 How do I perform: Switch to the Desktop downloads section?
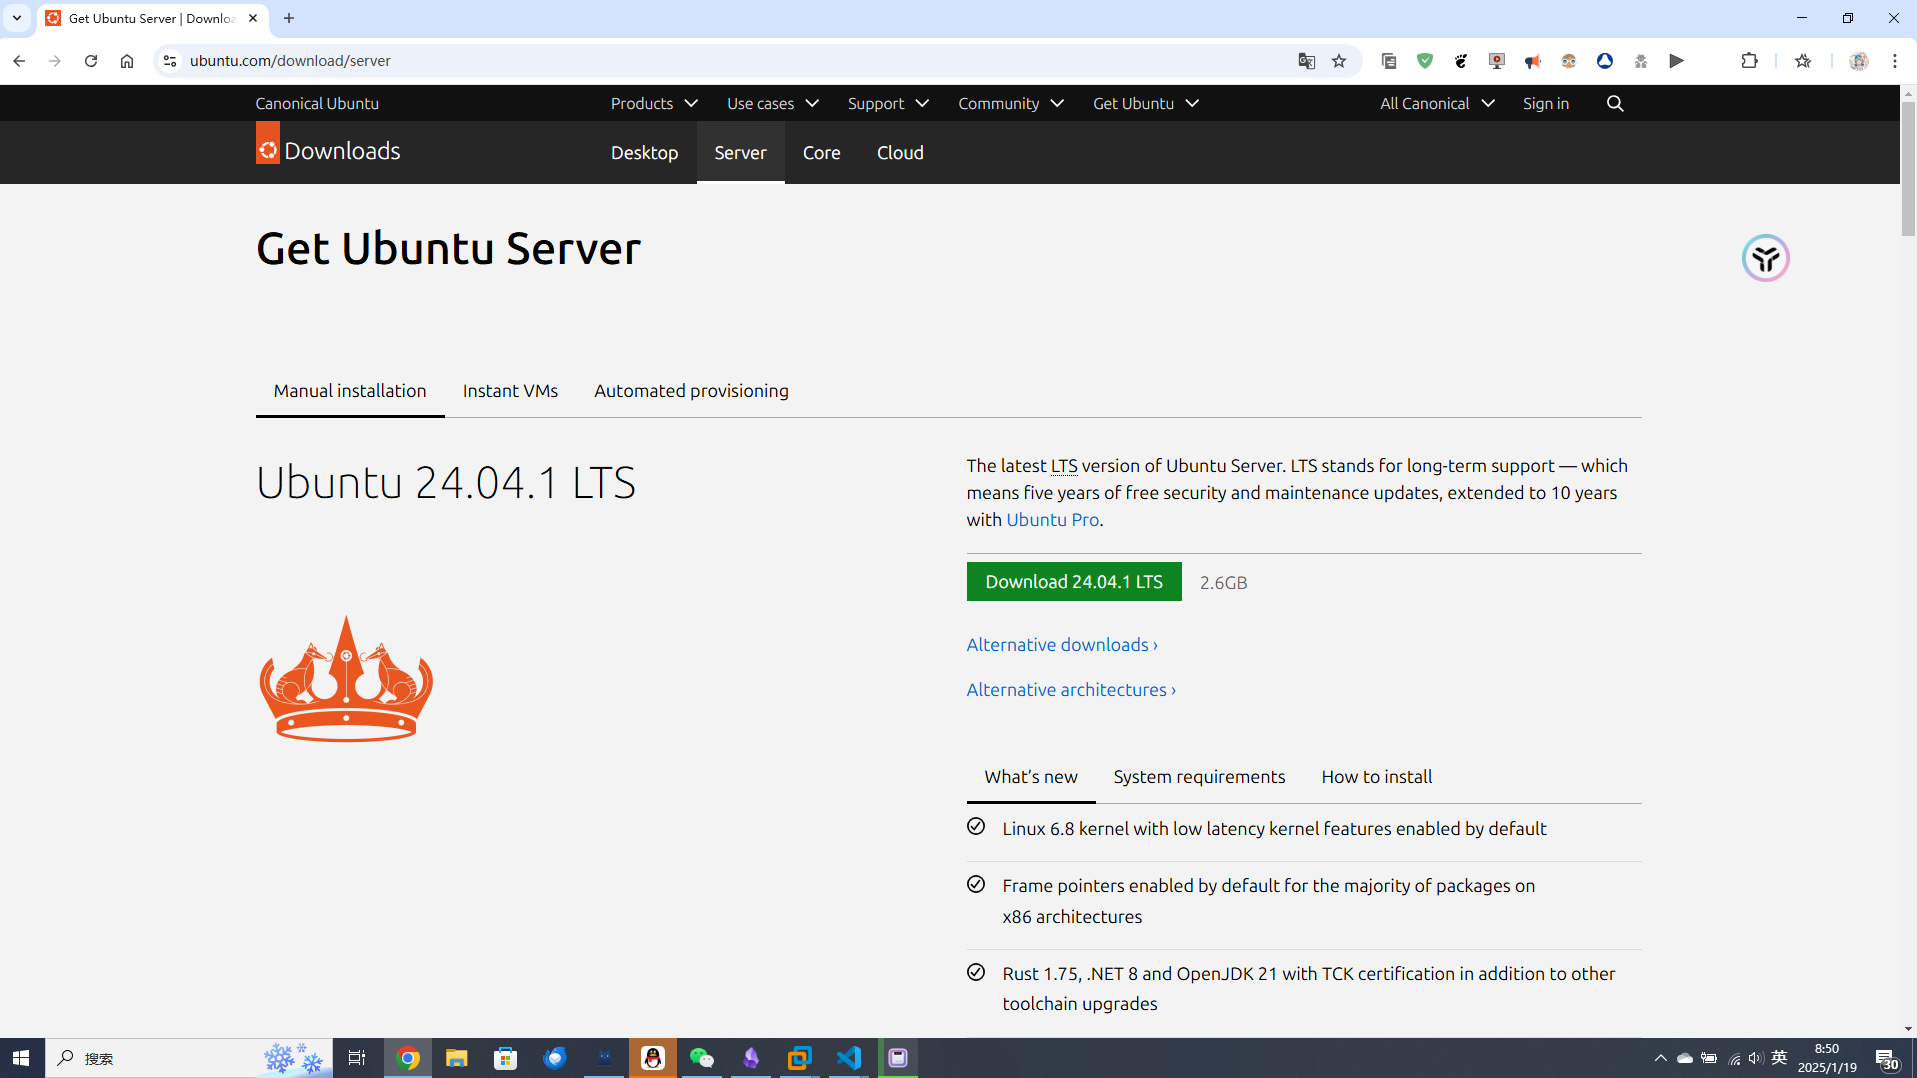pos(644,152)
